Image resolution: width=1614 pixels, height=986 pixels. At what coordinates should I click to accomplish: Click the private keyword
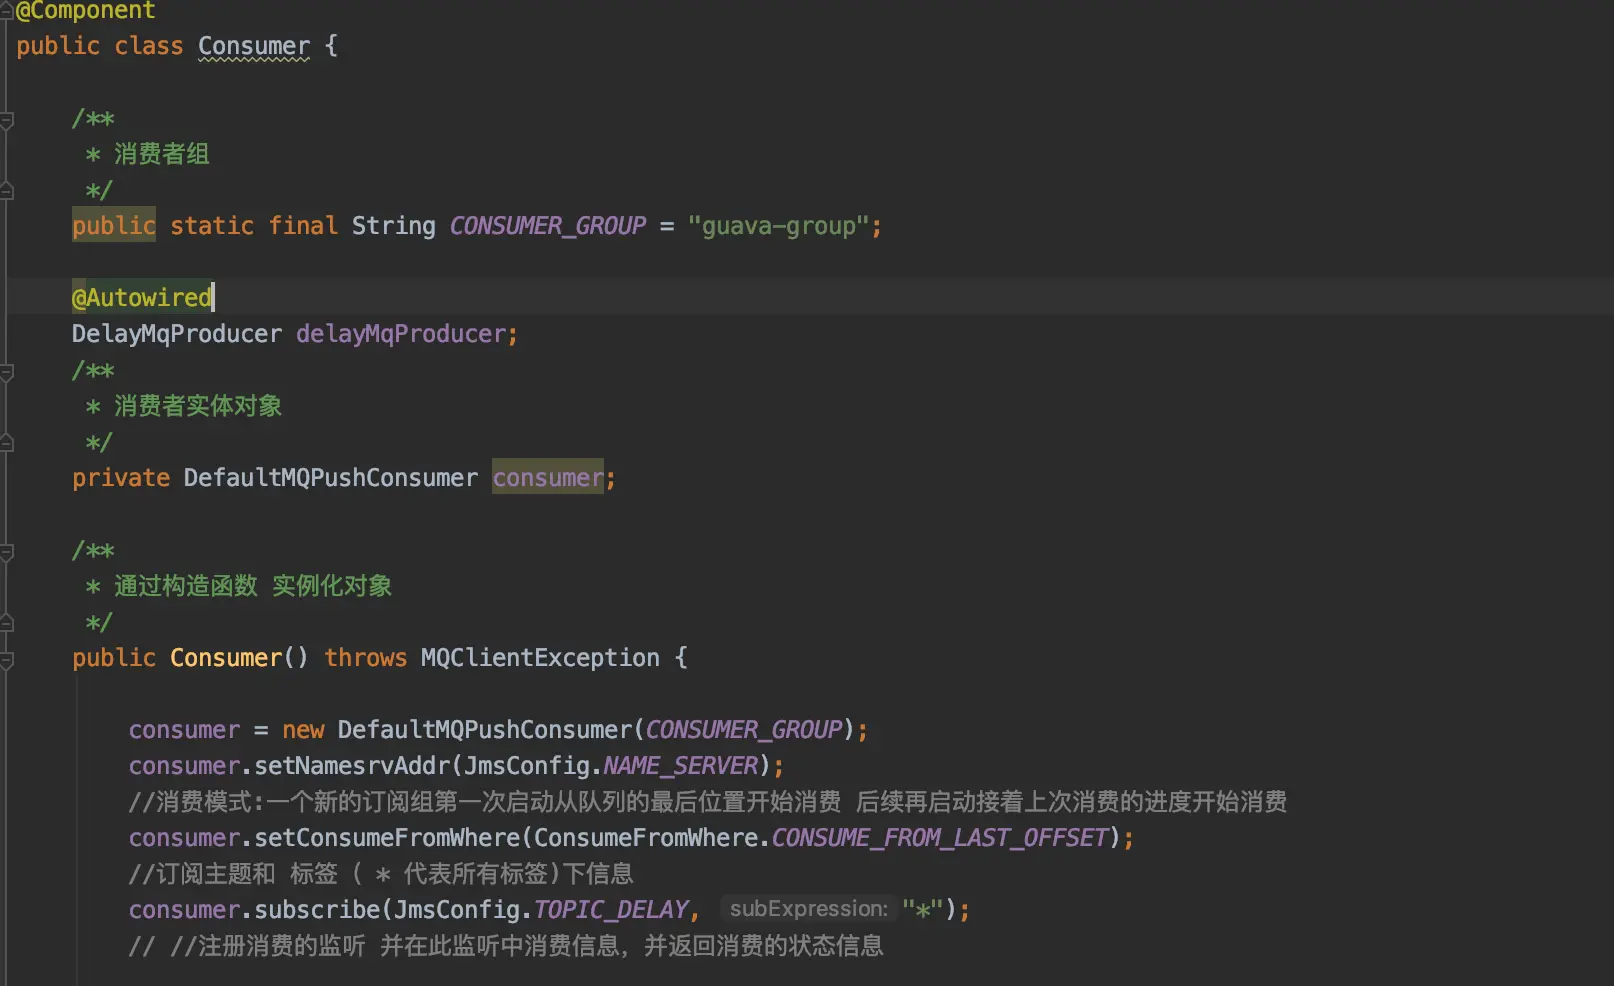coord(121,478)
